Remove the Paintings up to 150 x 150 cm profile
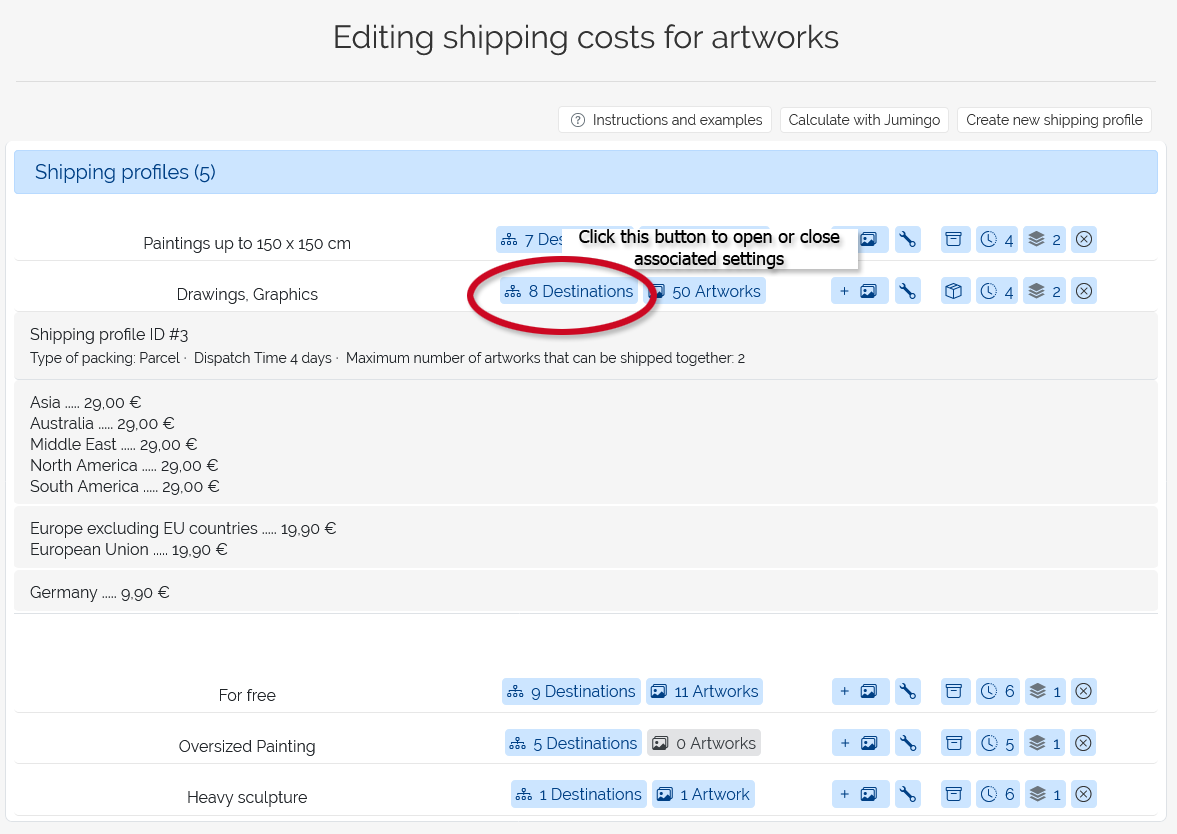The height and width of the screenshot is (834, 1177). click(1084, 239)
